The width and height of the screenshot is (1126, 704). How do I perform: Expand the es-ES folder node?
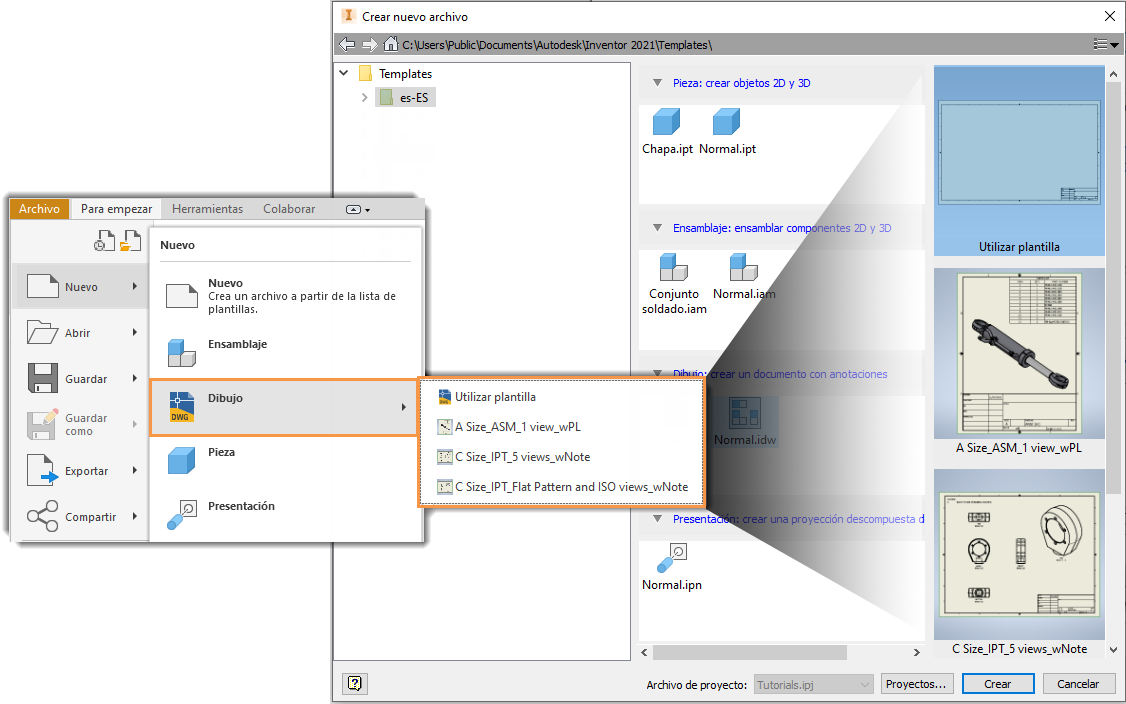click(364, 97)
